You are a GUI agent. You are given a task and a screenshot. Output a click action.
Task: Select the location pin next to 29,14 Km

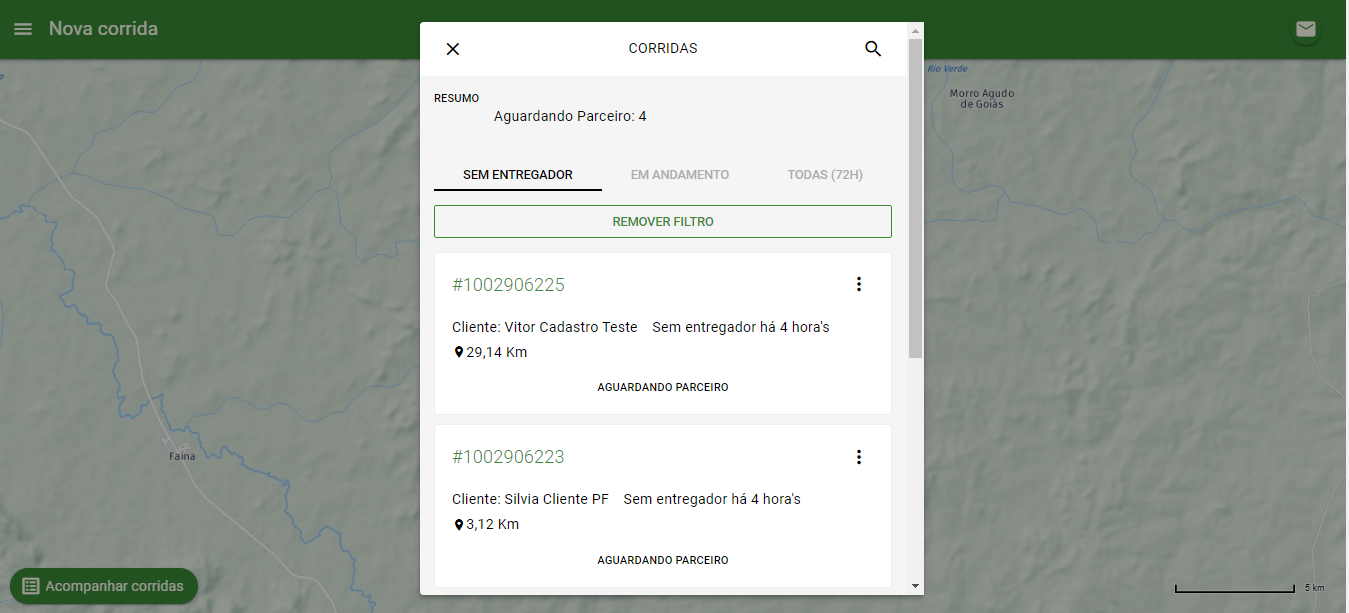pyautogui.click(x=459, y=352)
